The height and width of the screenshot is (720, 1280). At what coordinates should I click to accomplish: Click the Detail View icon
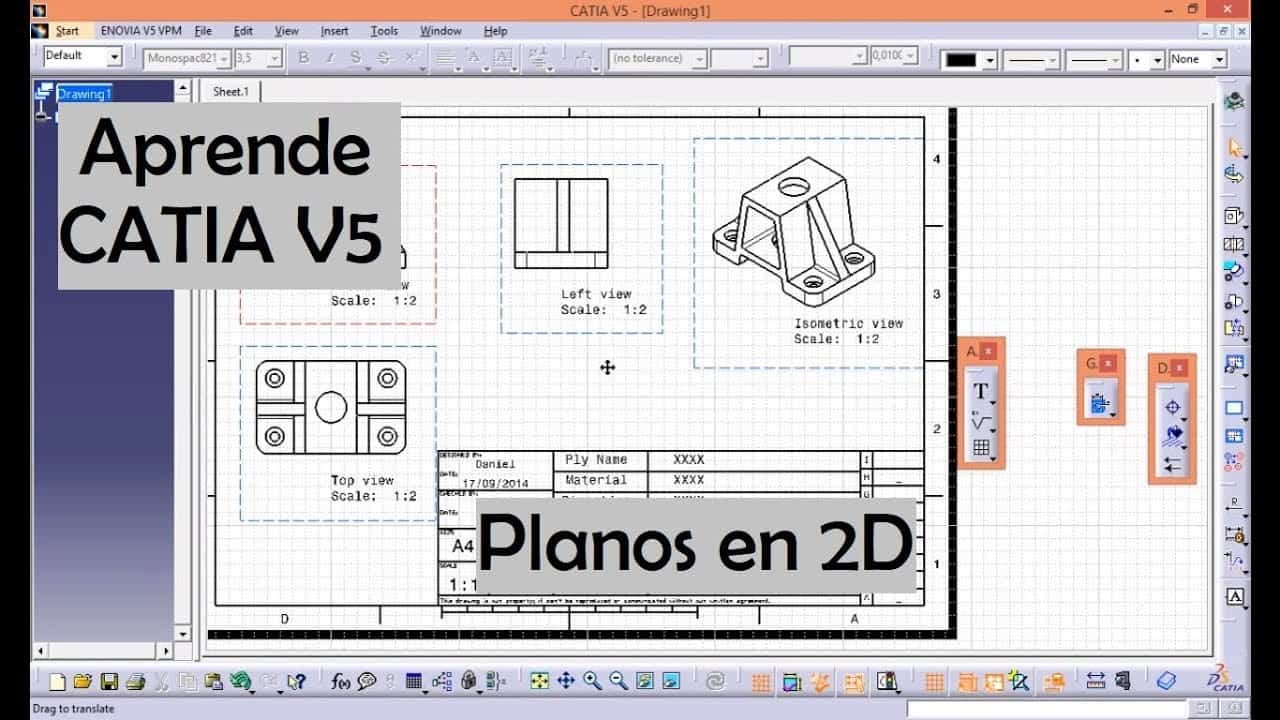[x=1235, y=271]
